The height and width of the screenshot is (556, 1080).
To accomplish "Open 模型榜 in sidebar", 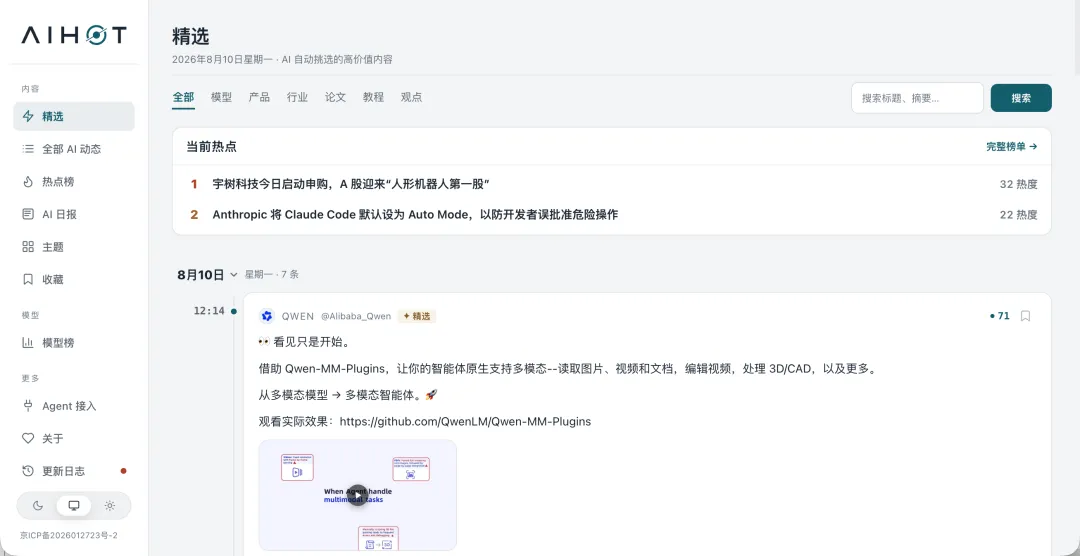I will [x=74, y=342].
